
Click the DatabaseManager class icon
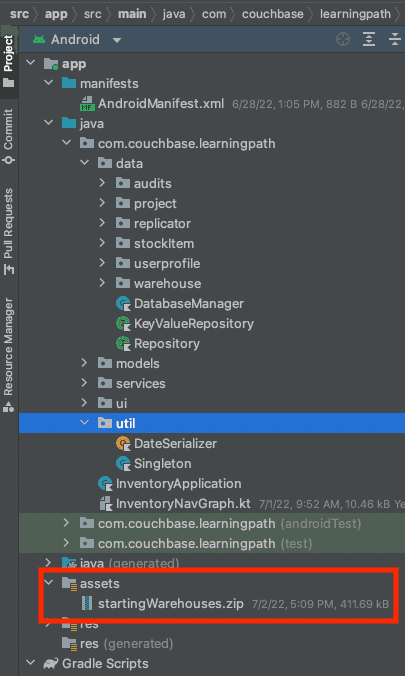[x=123, y=304]
